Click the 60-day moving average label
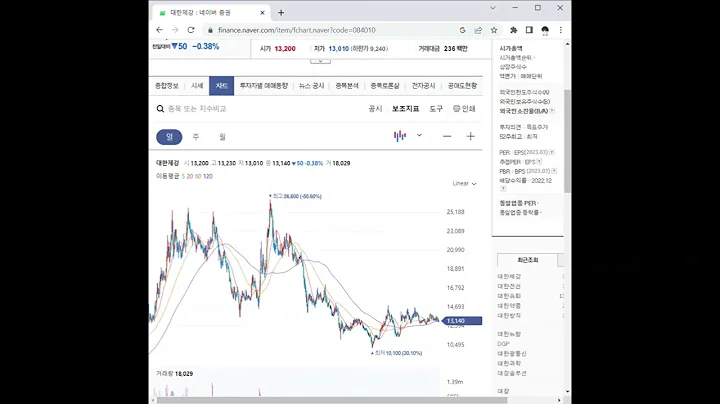Image resolution: width=720 pixels, height=404 pixels. (198, 176)
